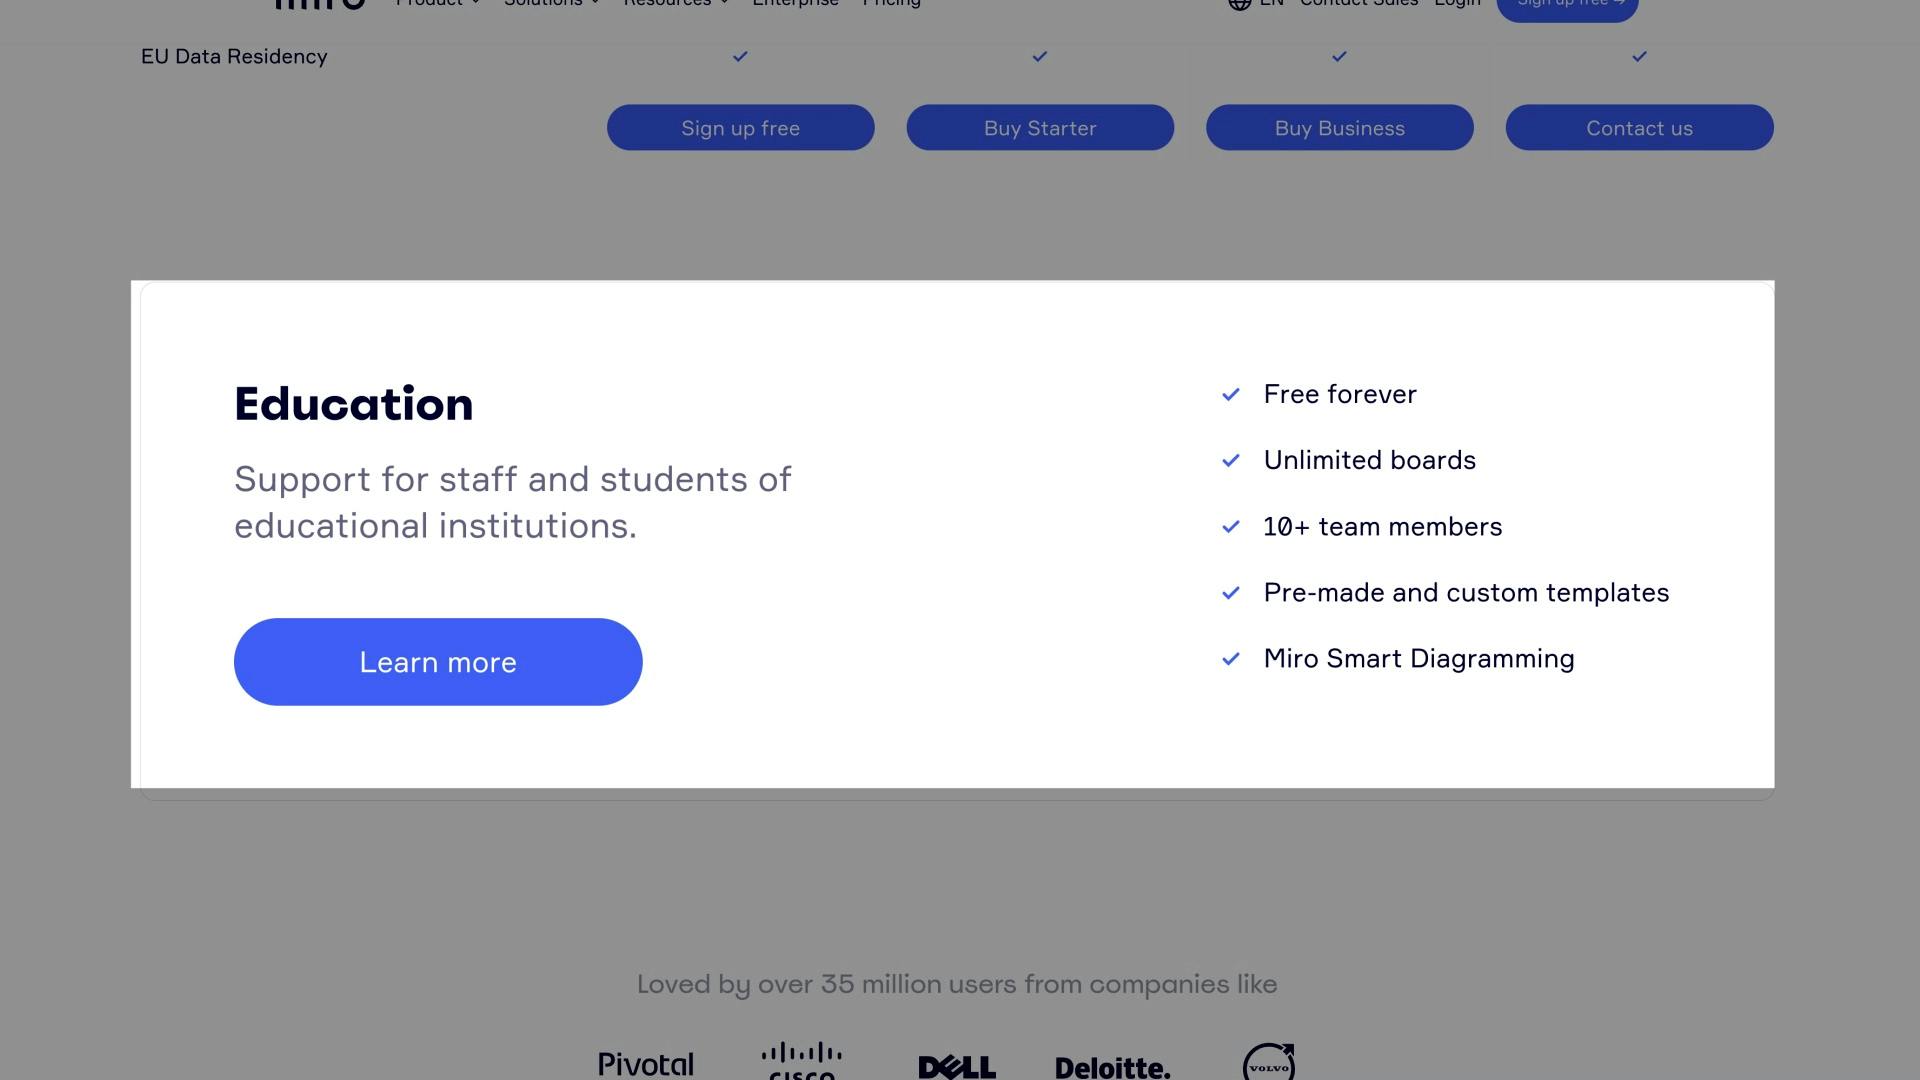The width and height of the screenshot is (1920, 1080).
Task: Open the Enterprise navigation item
Action: pyautogui.click(x=795, y=3)
